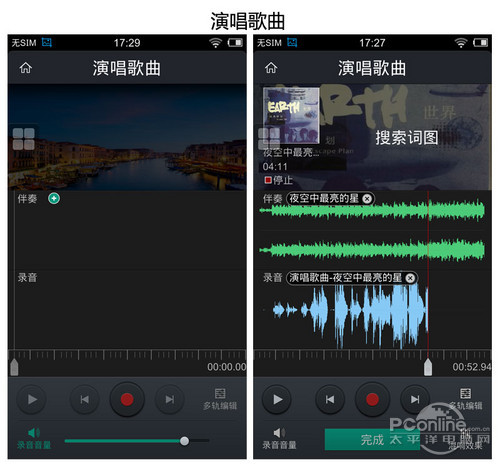The height and width of the screenshot is (465, 500).
Task: Tap the home icon in the right phone header
Action: [x=271, y=68]
